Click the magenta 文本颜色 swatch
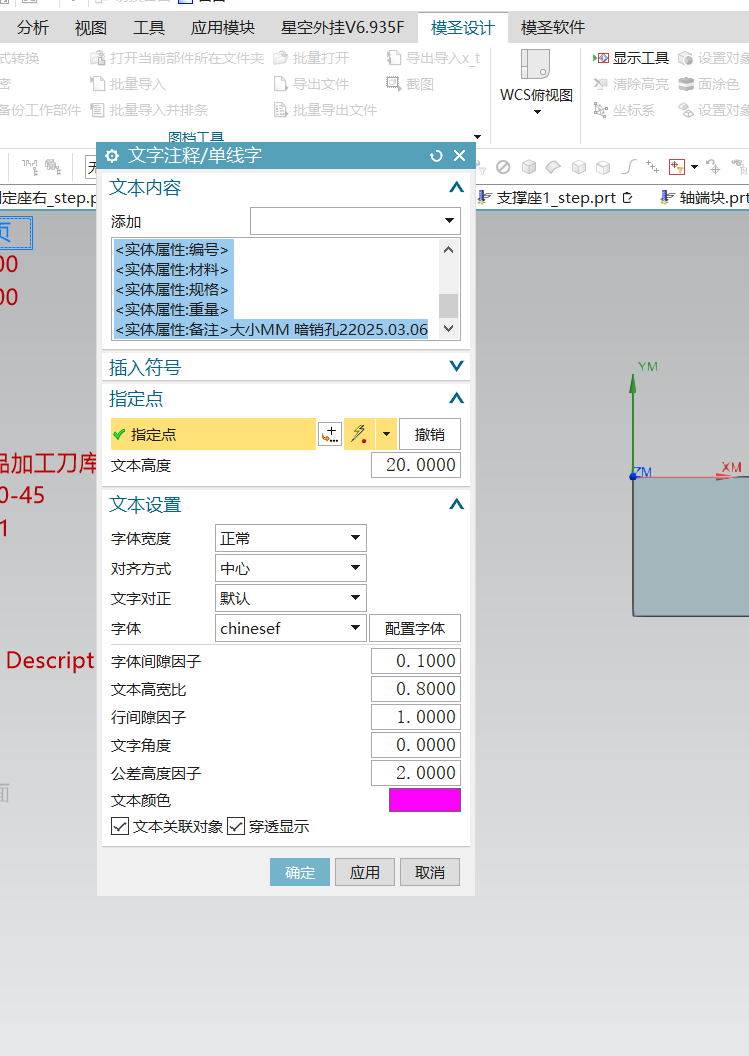Viewport: 749px width, 1056px height. (425, 800)
